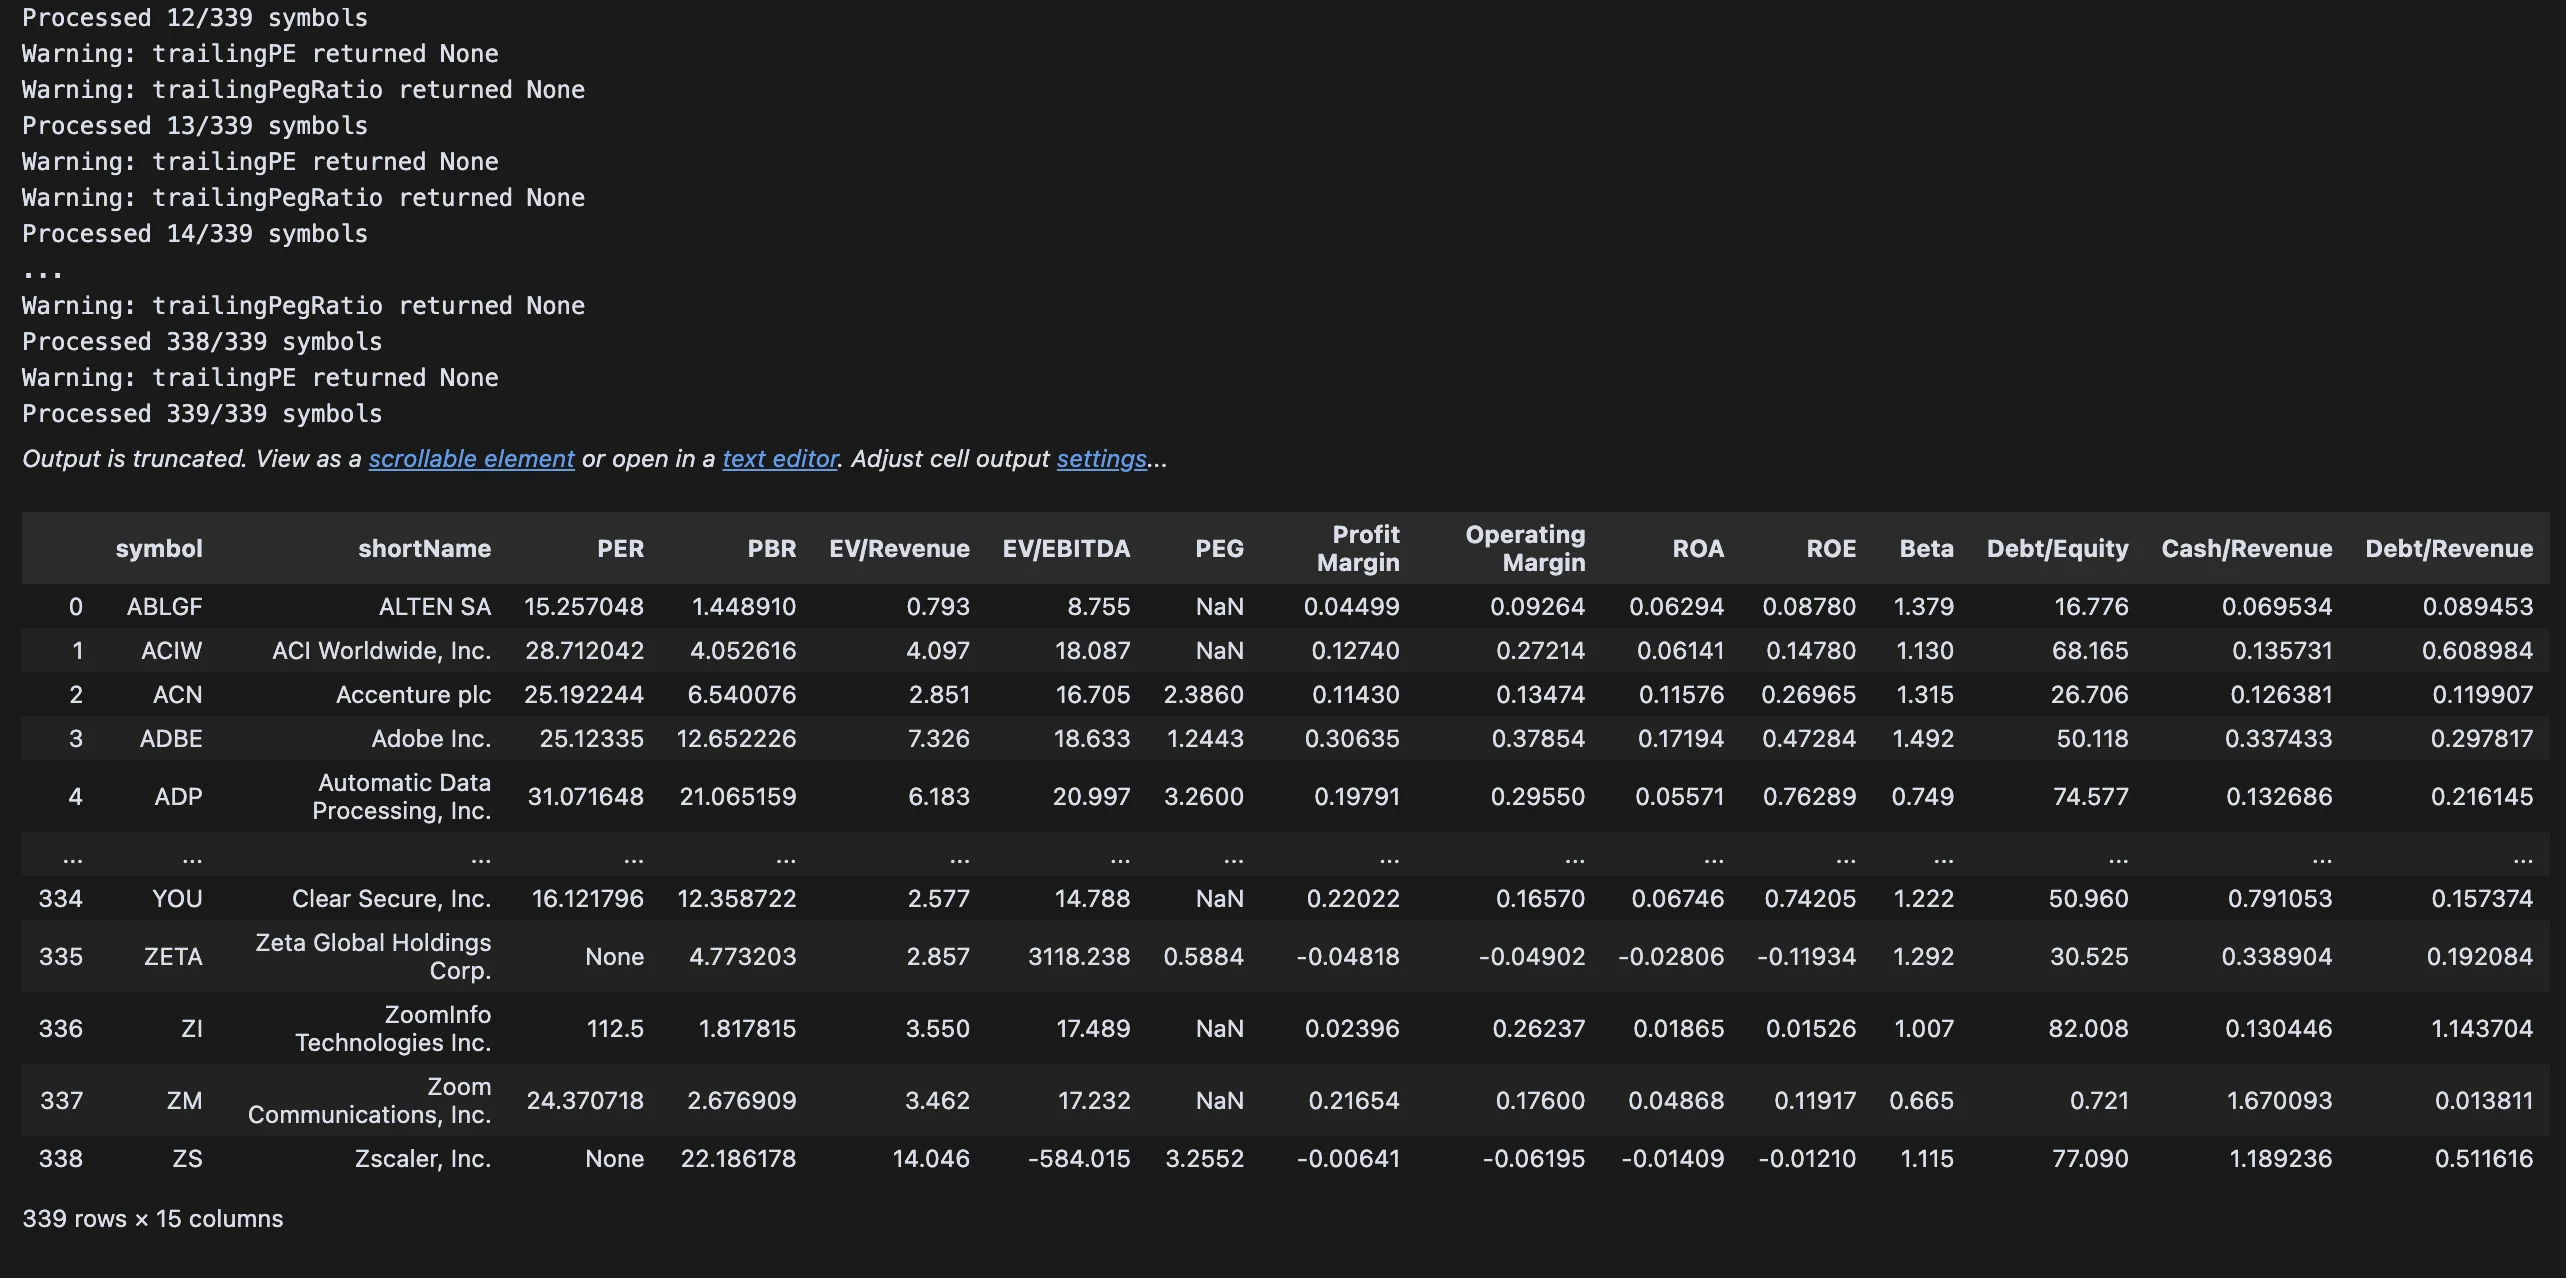2566x1278 pixels.
Task: Click the ZETA symbol cell
Action: 173,957
